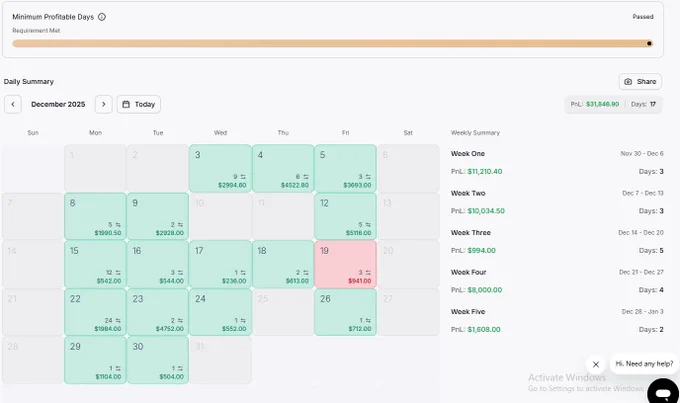Select the December 18 day cell
The image size is (680, 403).
point(283,264)
